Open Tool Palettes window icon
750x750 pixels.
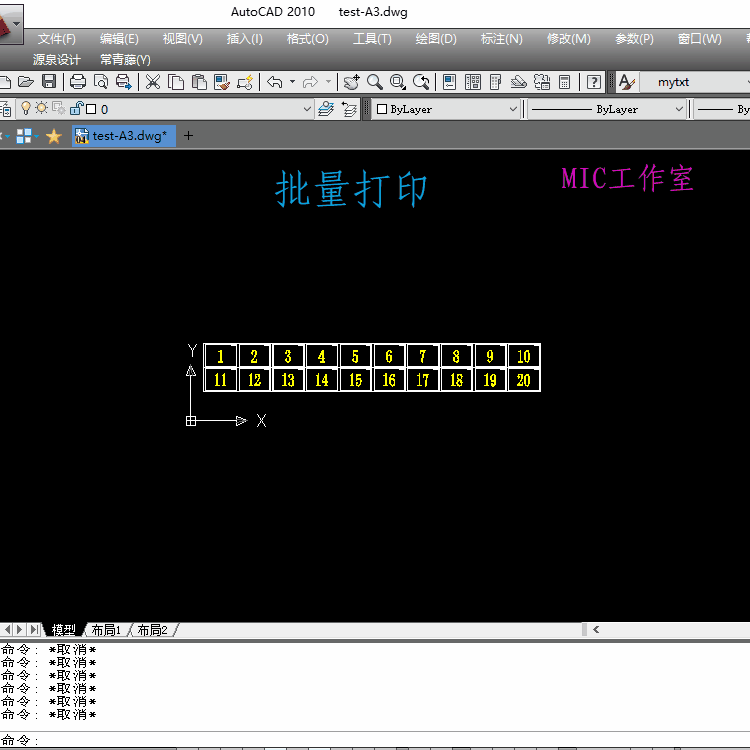[x=496, y=82]
